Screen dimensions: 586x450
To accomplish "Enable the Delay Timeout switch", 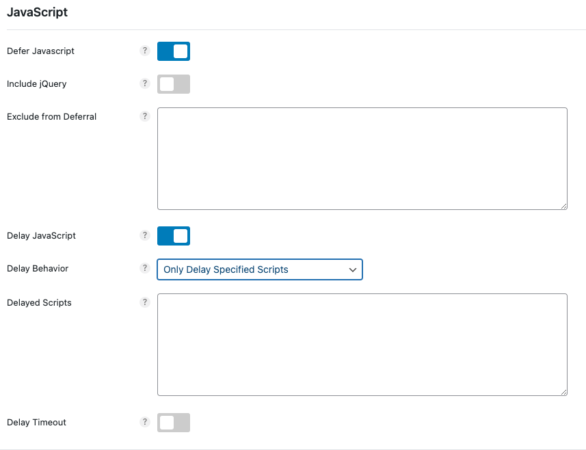I will tap(173, 423).
